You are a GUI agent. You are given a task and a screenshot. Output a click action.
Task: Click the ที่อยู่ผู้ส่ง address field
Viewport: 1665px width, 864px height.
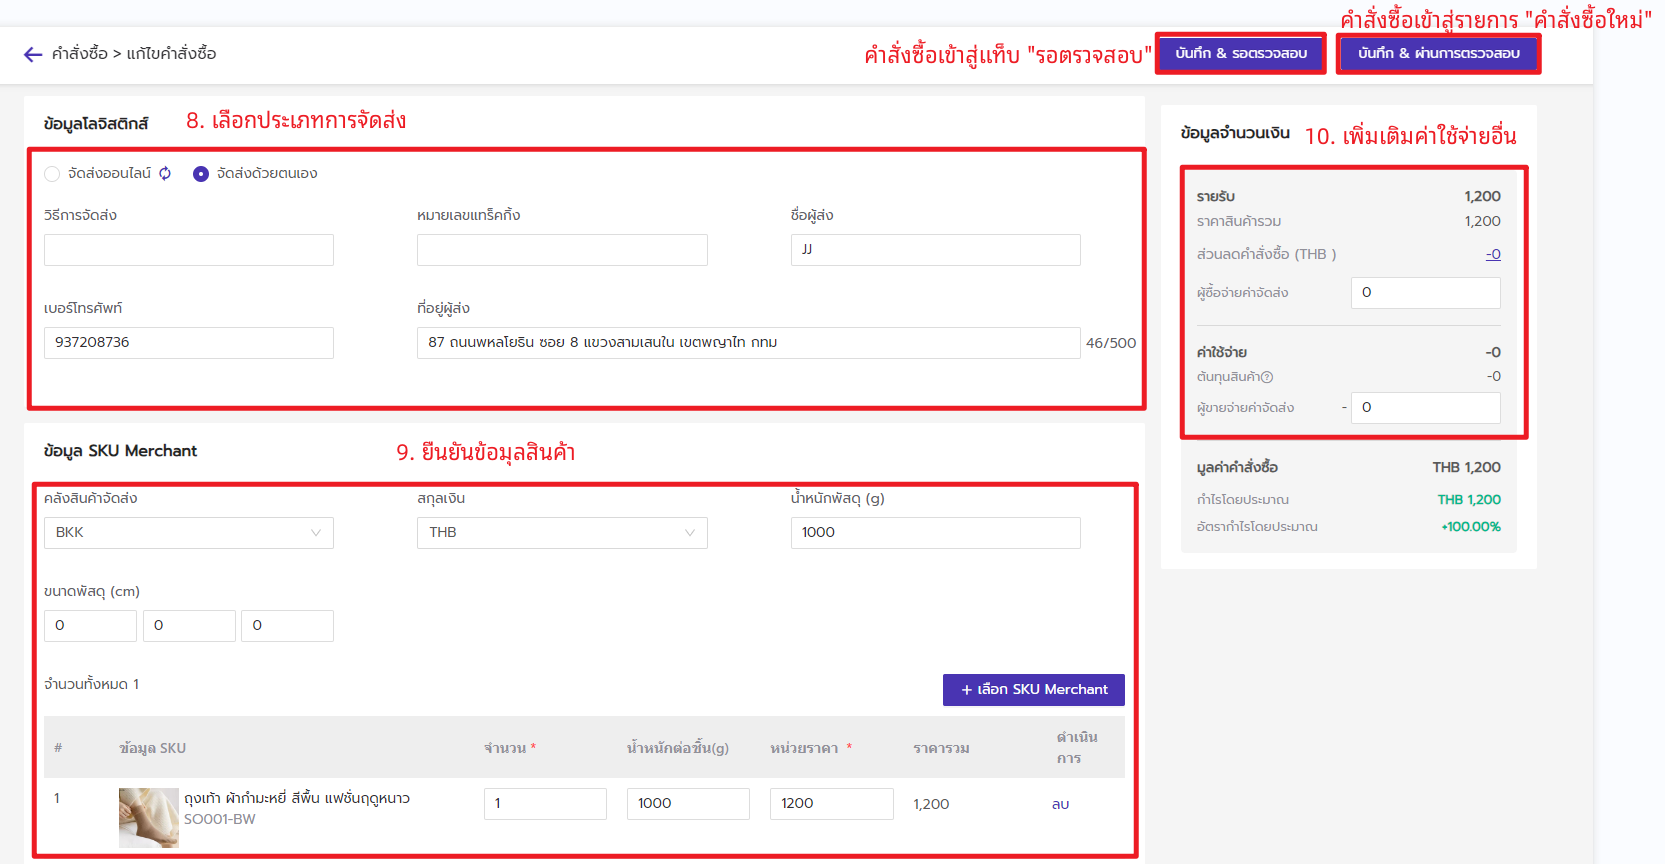pyautogui.click(x=749, y=343)
